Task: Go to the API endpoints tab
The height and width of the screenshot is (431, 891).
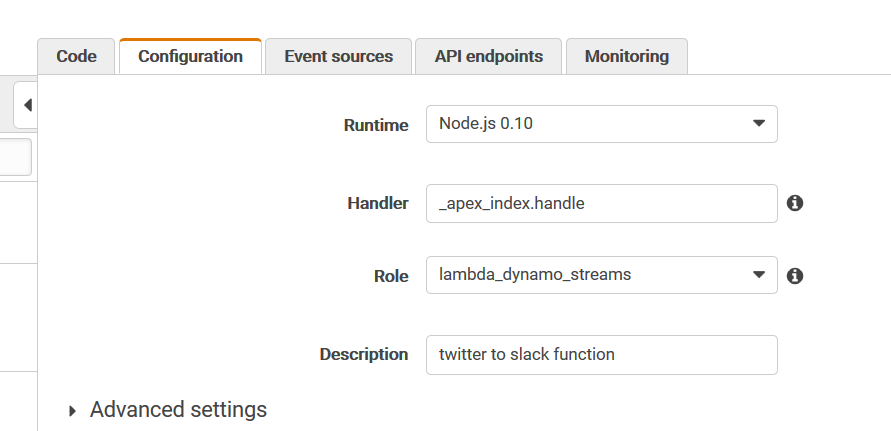Action: (488, 56)
